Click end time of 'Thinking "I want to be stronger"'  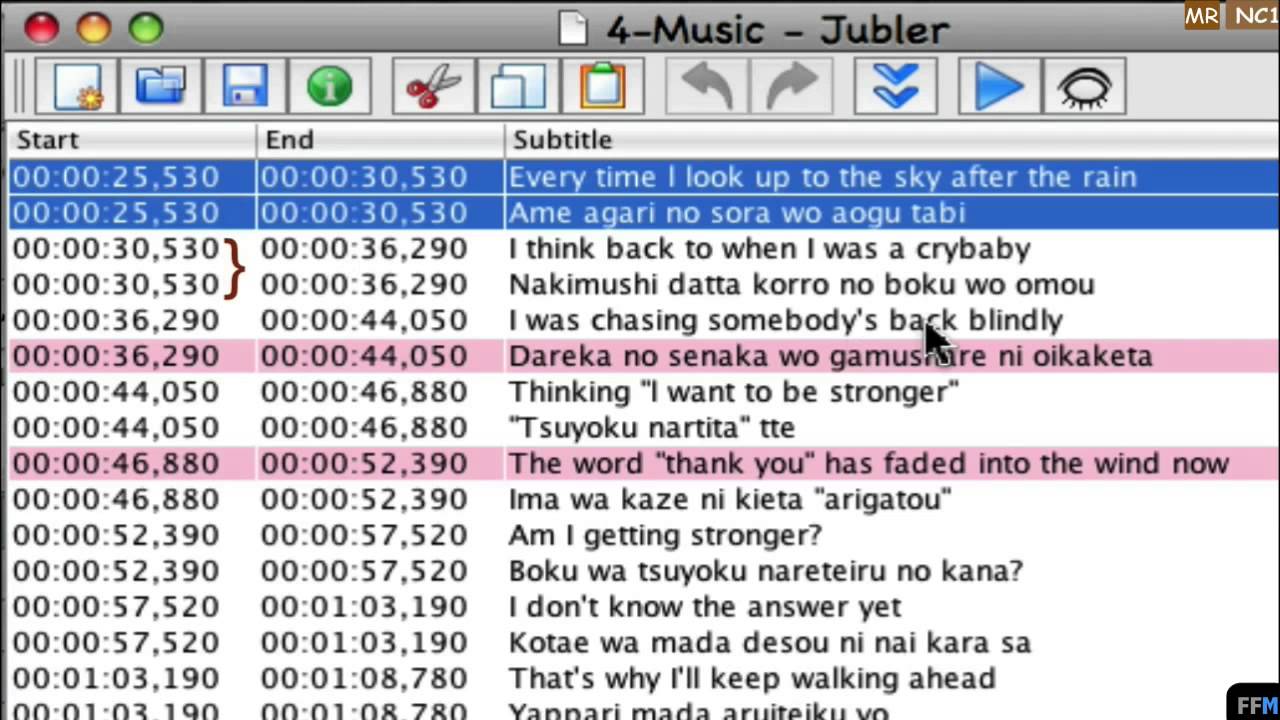(x=364, y=392)
